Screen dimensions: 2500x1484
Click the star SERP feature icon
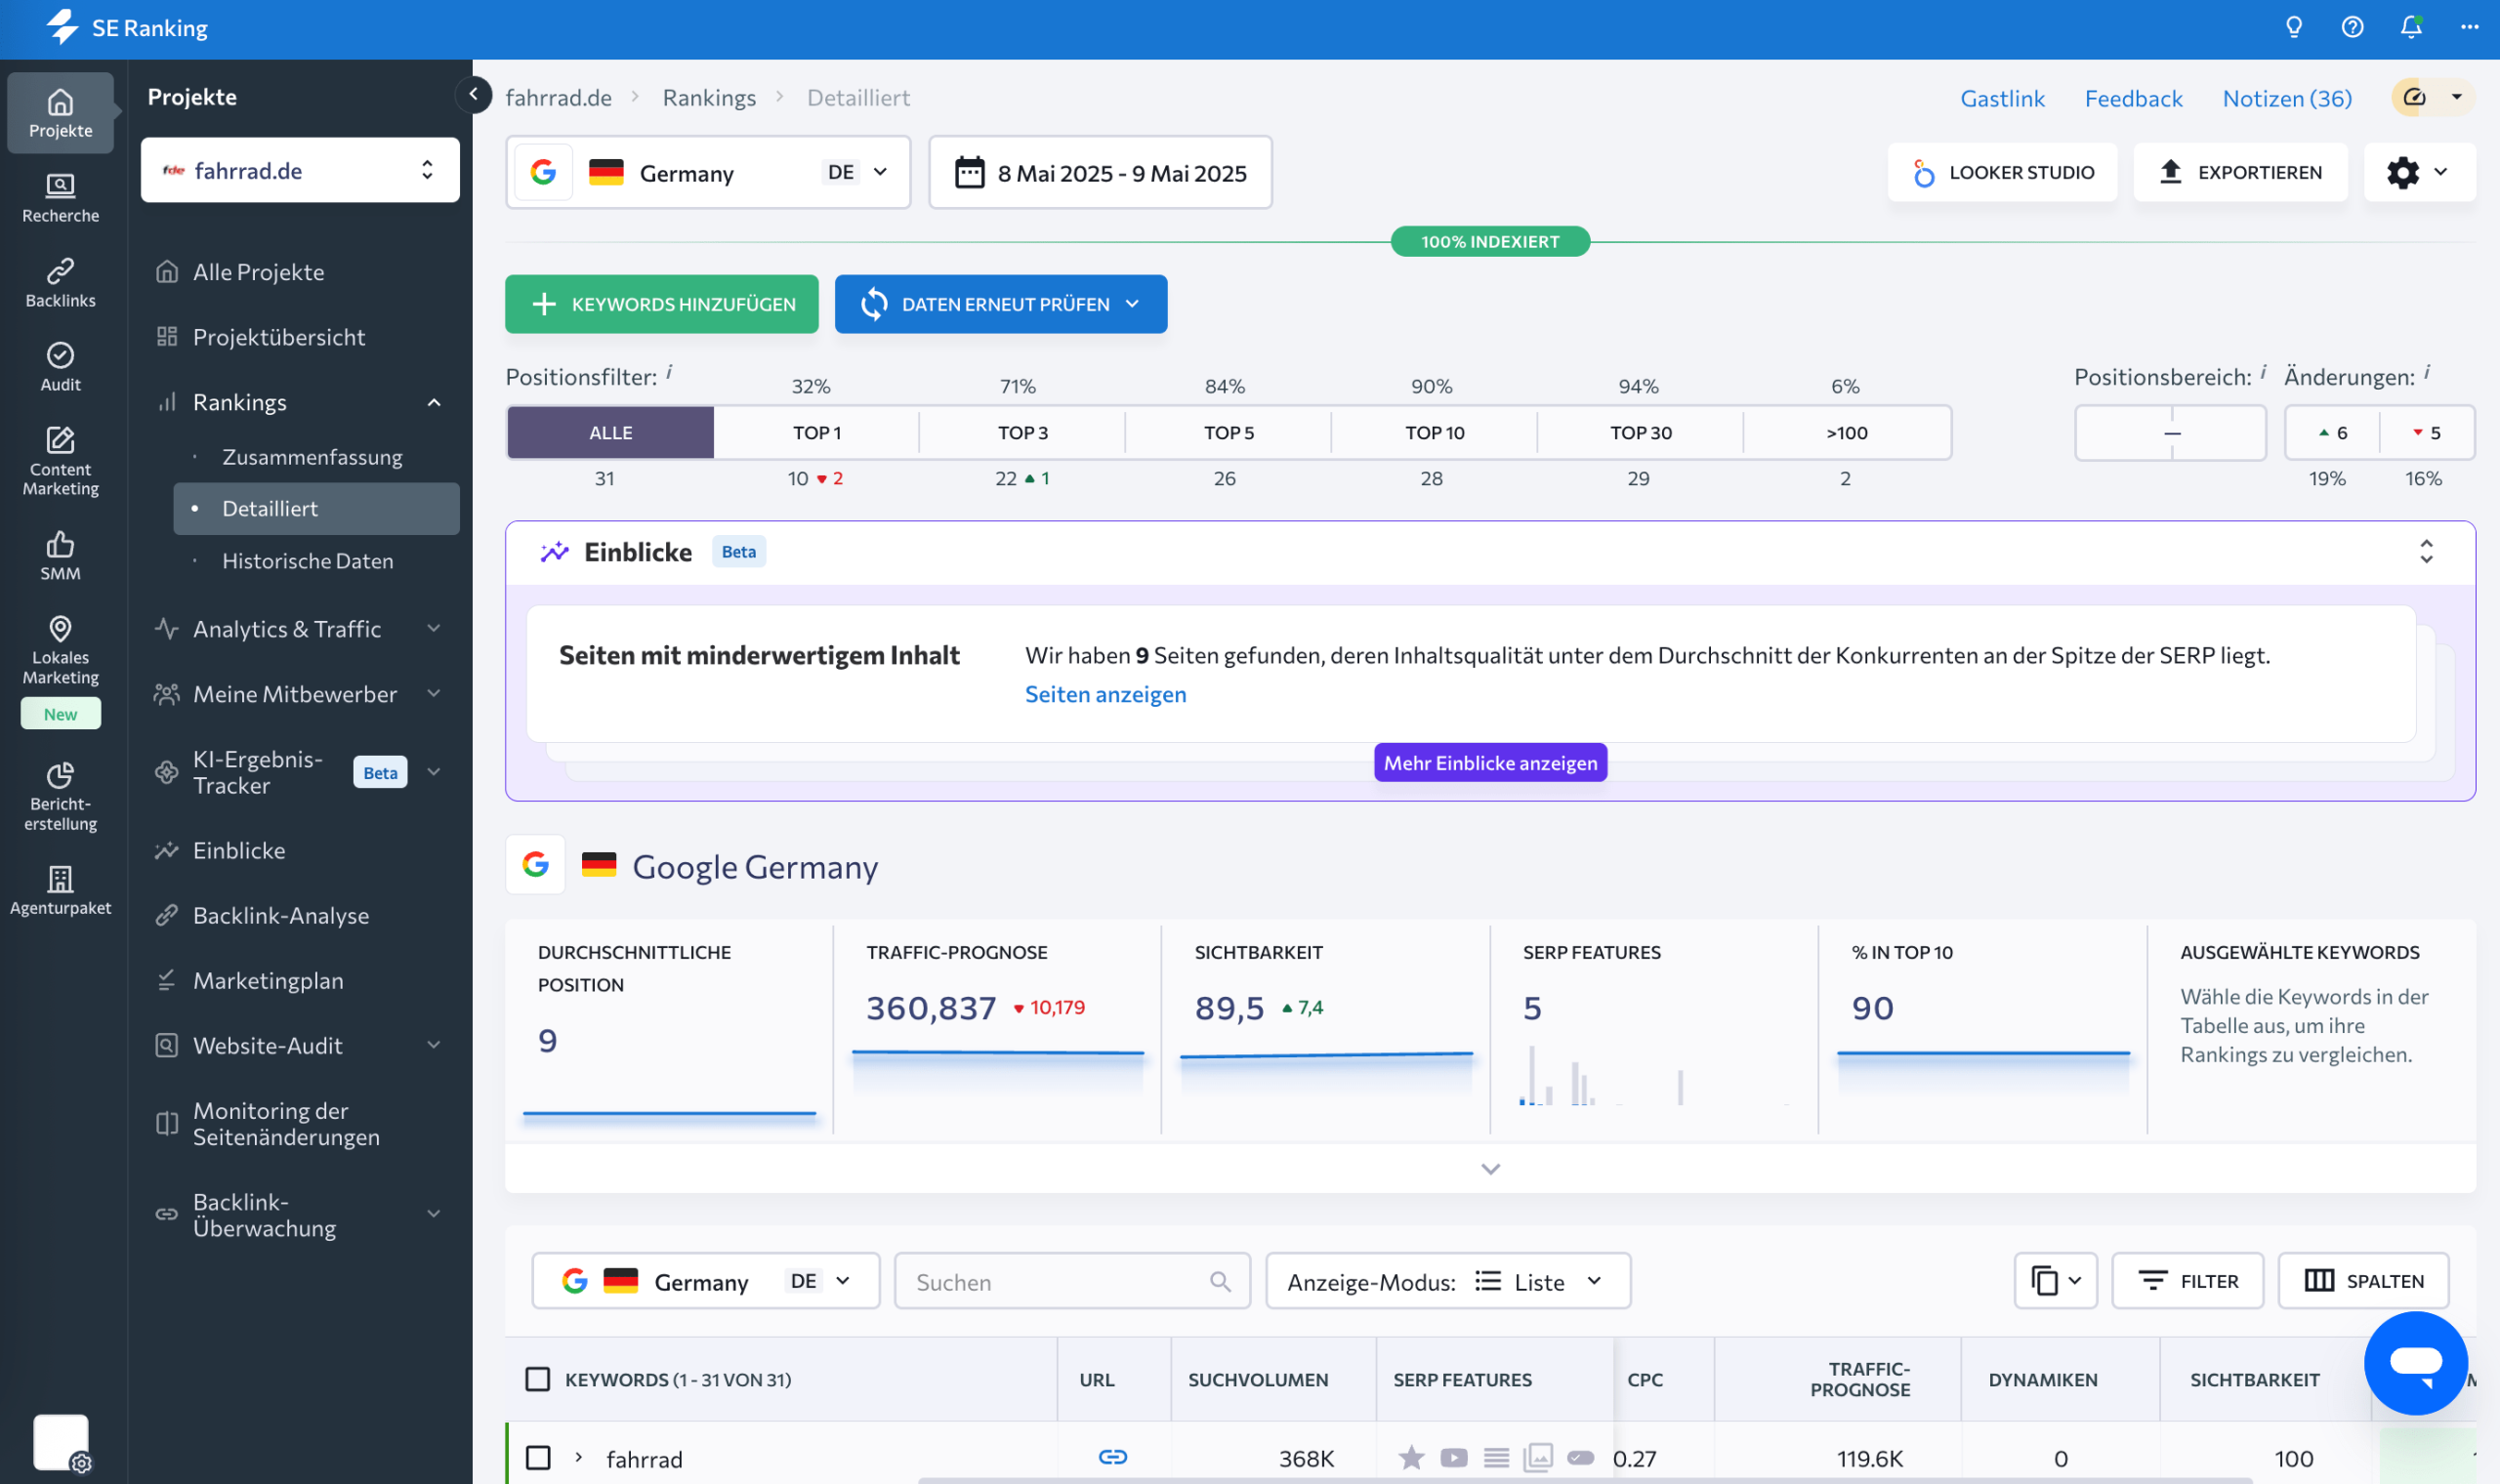(x=1411, y=1457)
